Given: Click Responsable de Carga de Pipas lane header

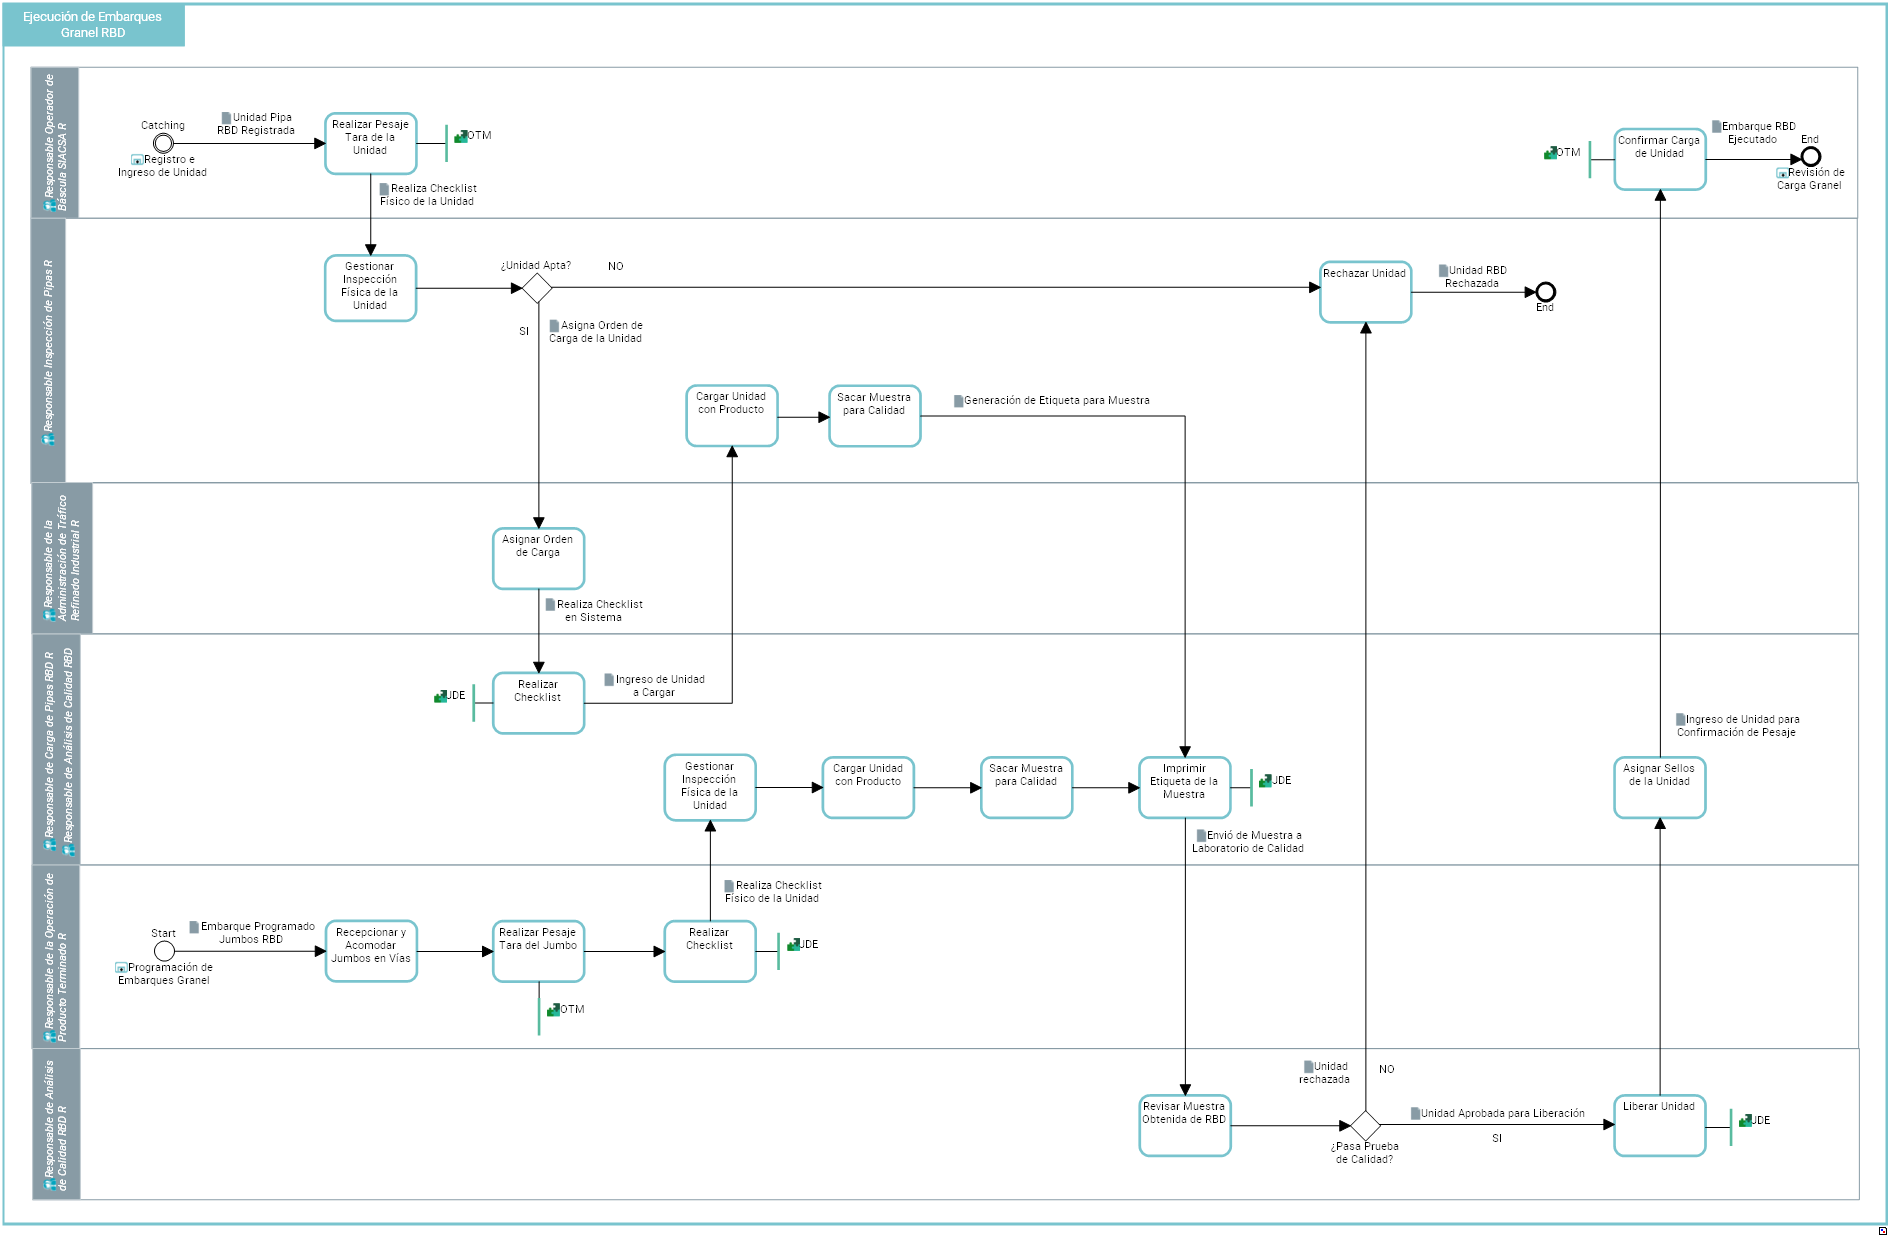Looking at the screenshot, I should (55, 750).
